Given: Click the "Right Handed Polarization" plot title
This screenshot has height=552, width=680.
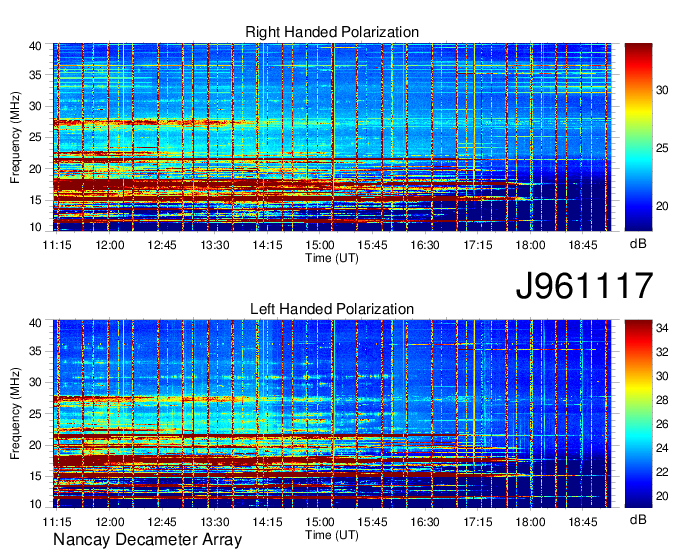Looking at the screenshot, I should coord(332,32).
